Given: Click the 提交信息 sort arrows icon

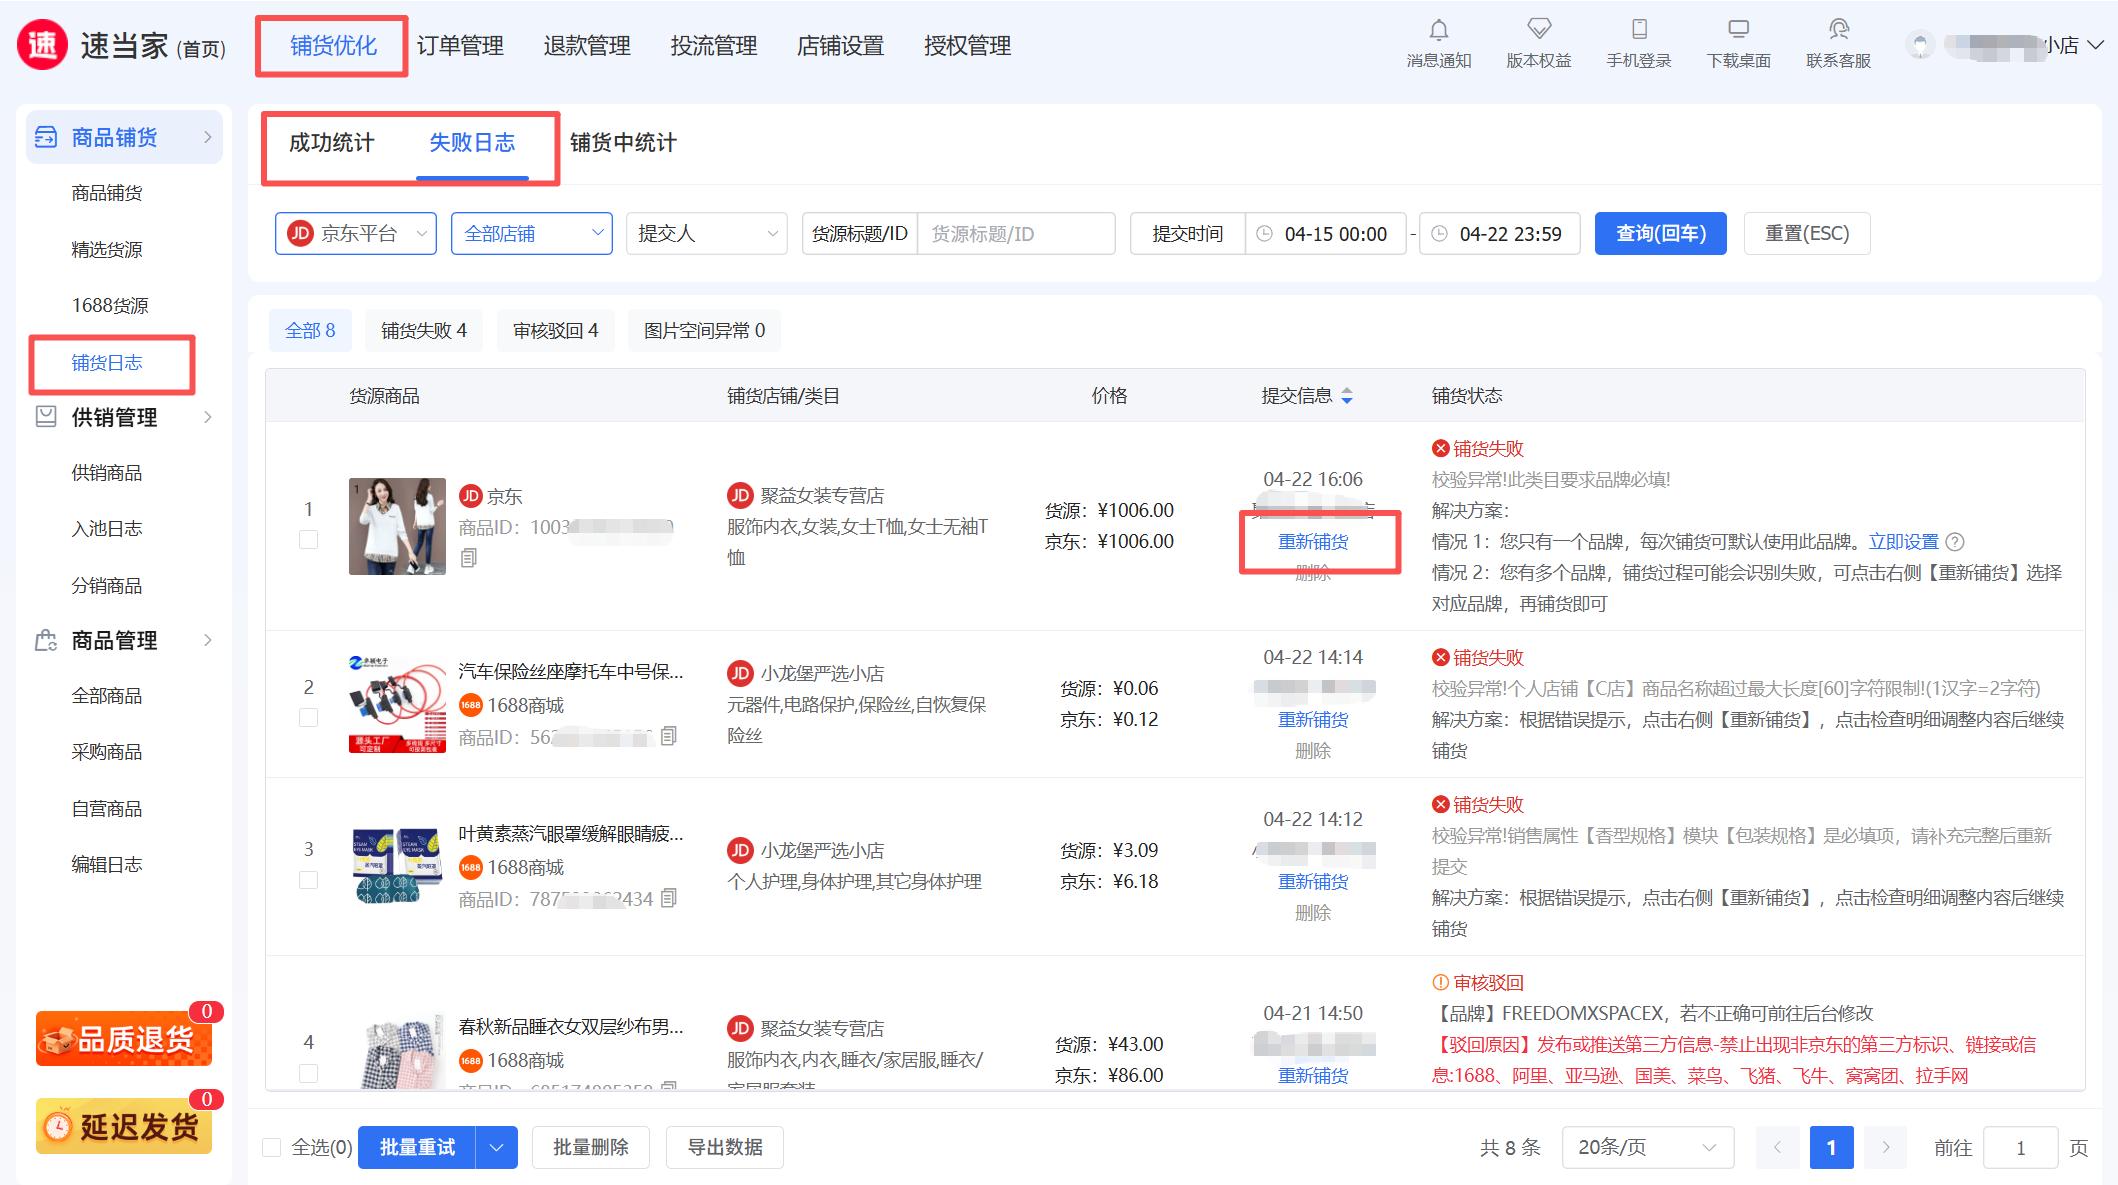Looking at the screenshot, I should point(1347,396).
